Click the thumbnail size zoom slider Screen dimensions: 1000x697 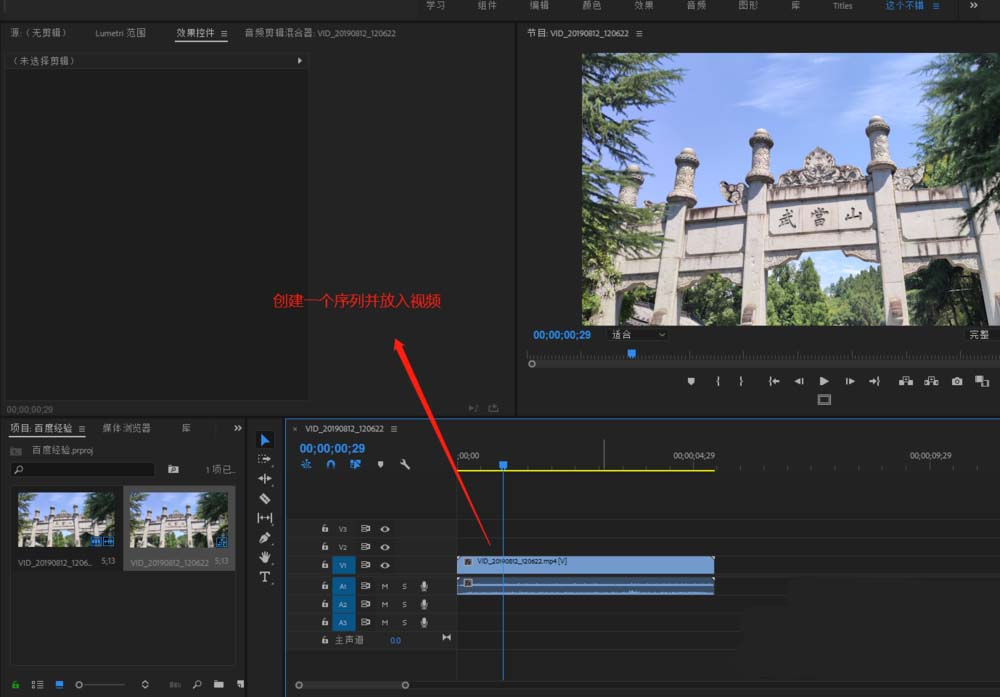click(x=80, y=685)
